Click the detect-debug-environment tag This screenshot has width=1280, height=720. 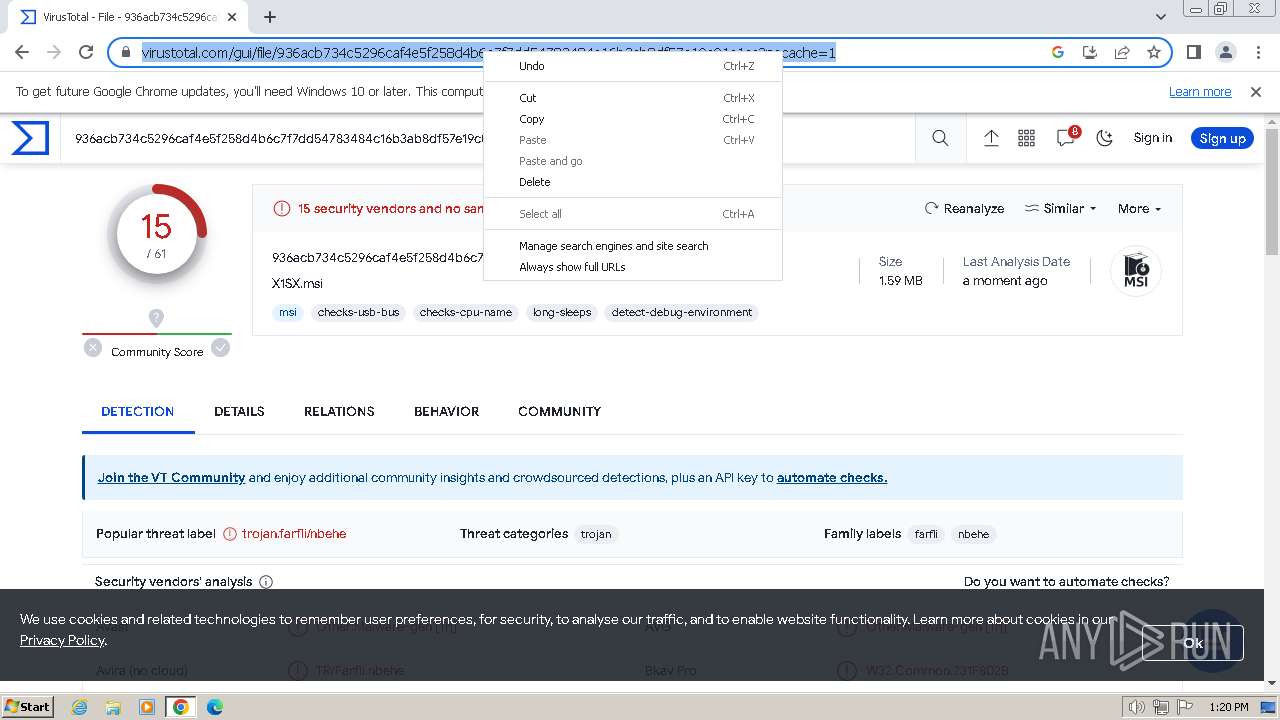(x=682, y=312)
